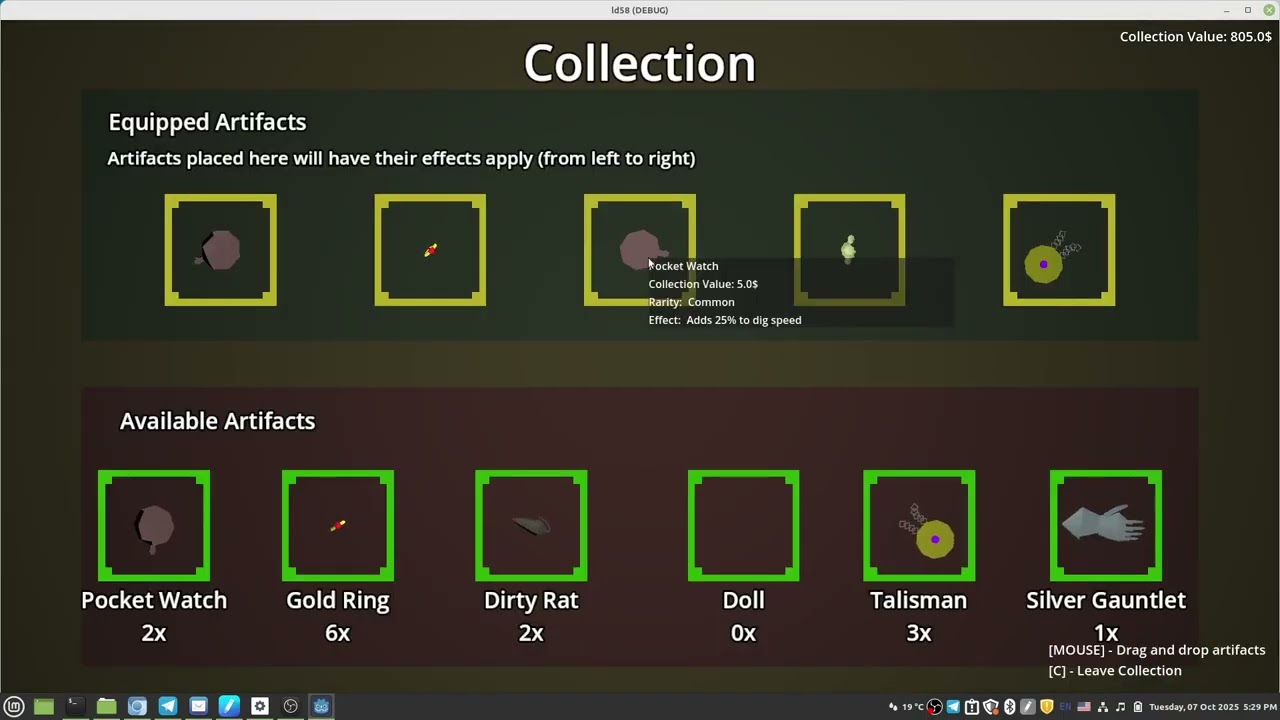
Task: Click the OBS tray icon
Action: [935, 707]
